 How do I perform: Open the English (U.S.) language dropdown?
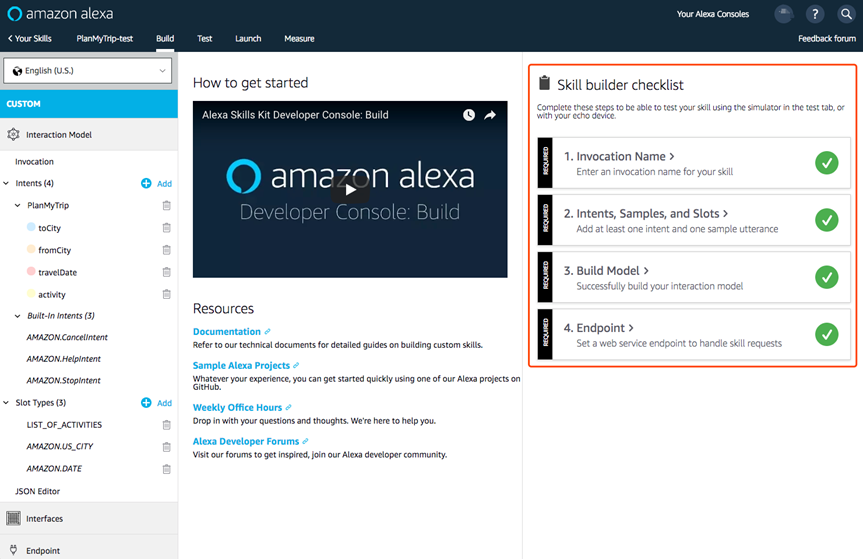tap(88, 71)
